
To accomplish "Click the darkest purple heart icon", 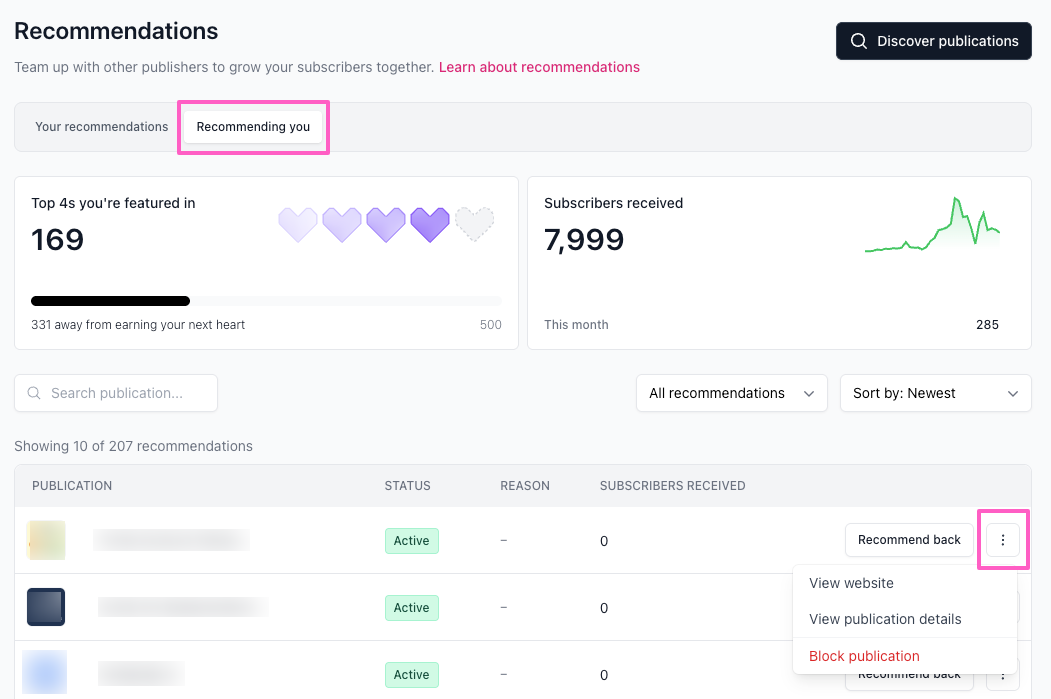I will [x=430, y=224].
